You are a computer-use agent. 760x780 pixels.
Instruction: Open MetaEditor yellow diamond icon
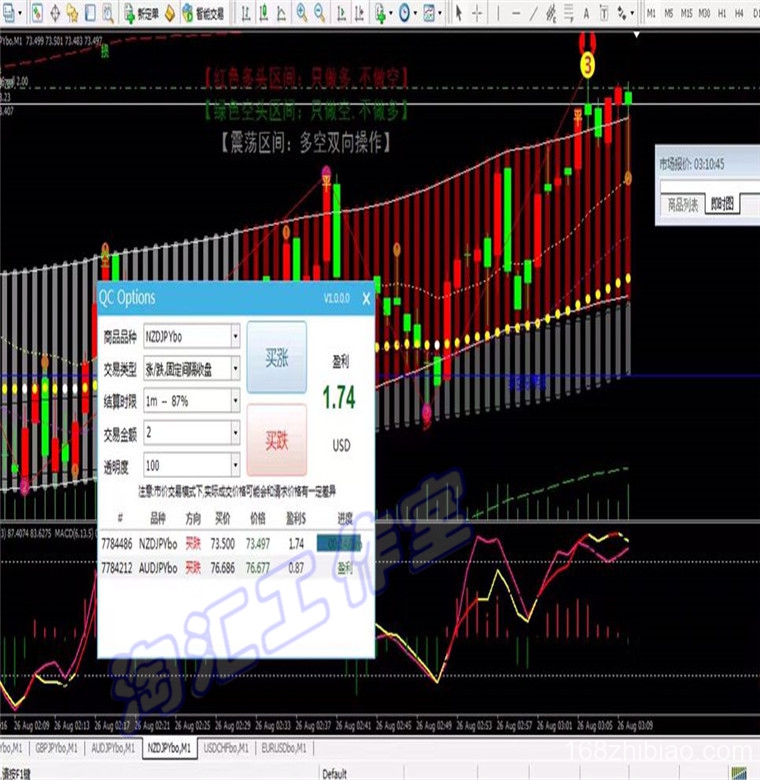(x=170, y=13)
